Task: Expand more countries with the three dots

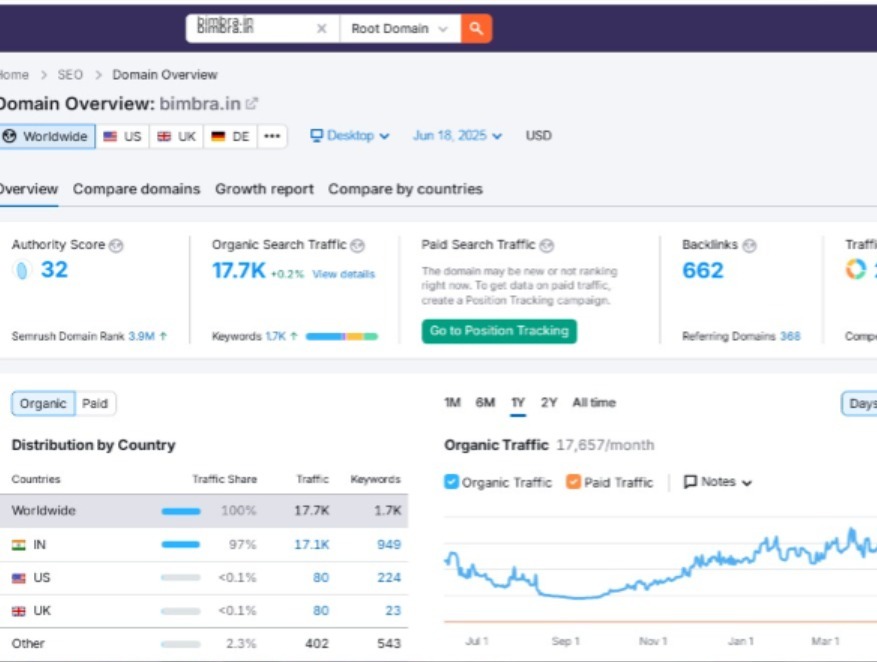Action: pos(272,136)
